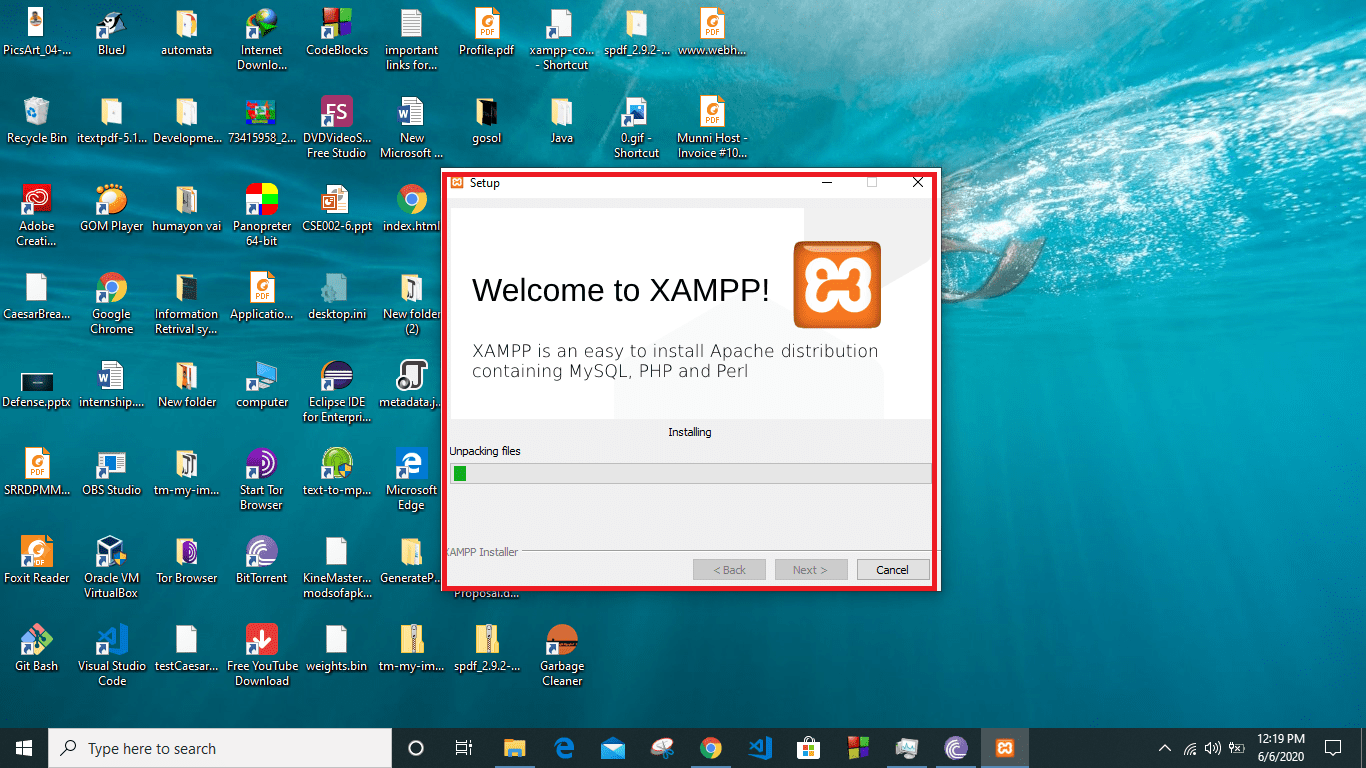Open the running XAMPP installer from the taskbar
The width and height of the screenshot is (1366, 768).
click(1004, 747)
